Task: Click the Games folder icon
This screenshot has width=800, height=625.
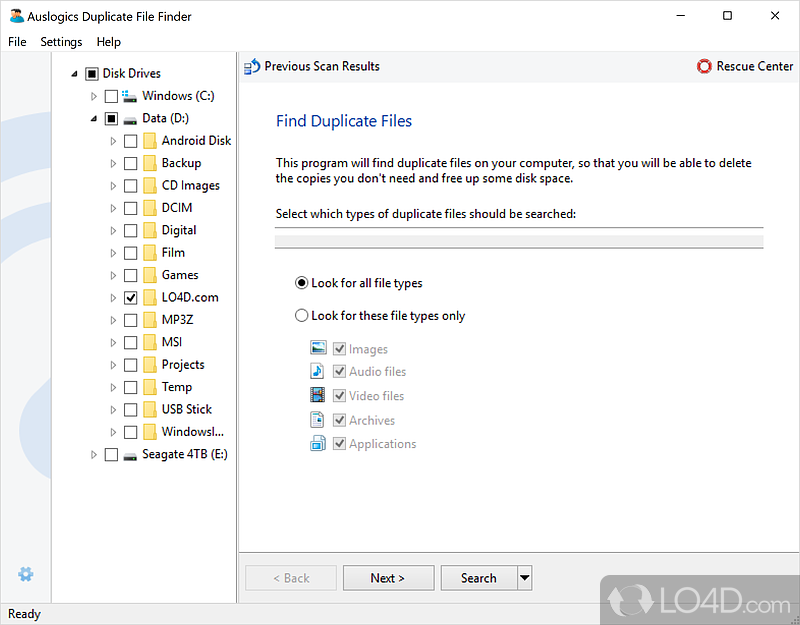Action: [149, 275]
